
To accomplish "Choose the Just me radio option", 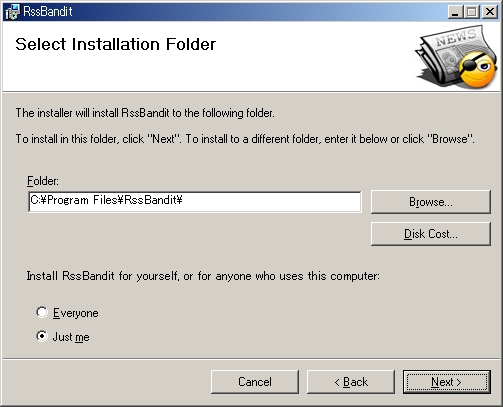I will point(42,336).
